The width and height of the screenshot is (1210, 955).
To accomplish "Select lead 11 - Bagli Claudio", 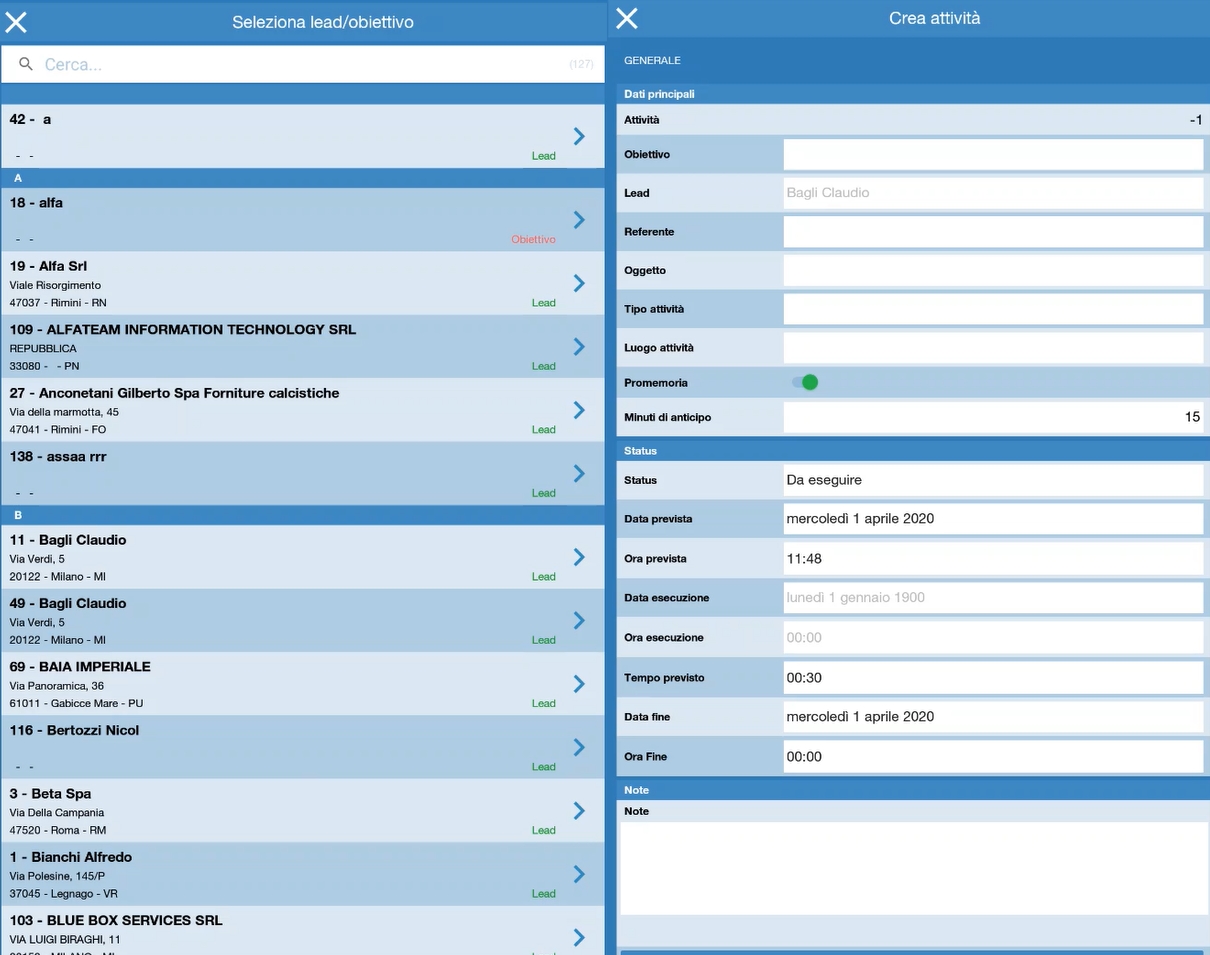I will coord(303,557).
